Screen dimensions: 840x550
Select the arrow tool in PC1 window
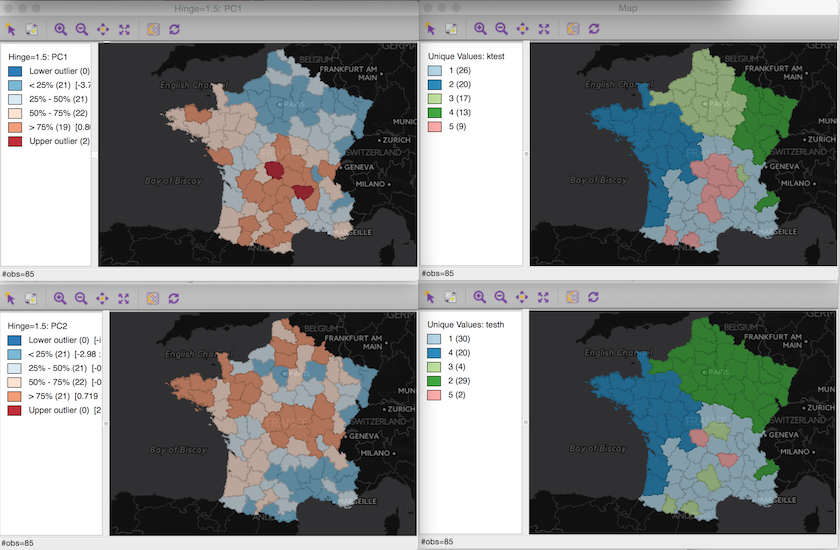point(11,29)
